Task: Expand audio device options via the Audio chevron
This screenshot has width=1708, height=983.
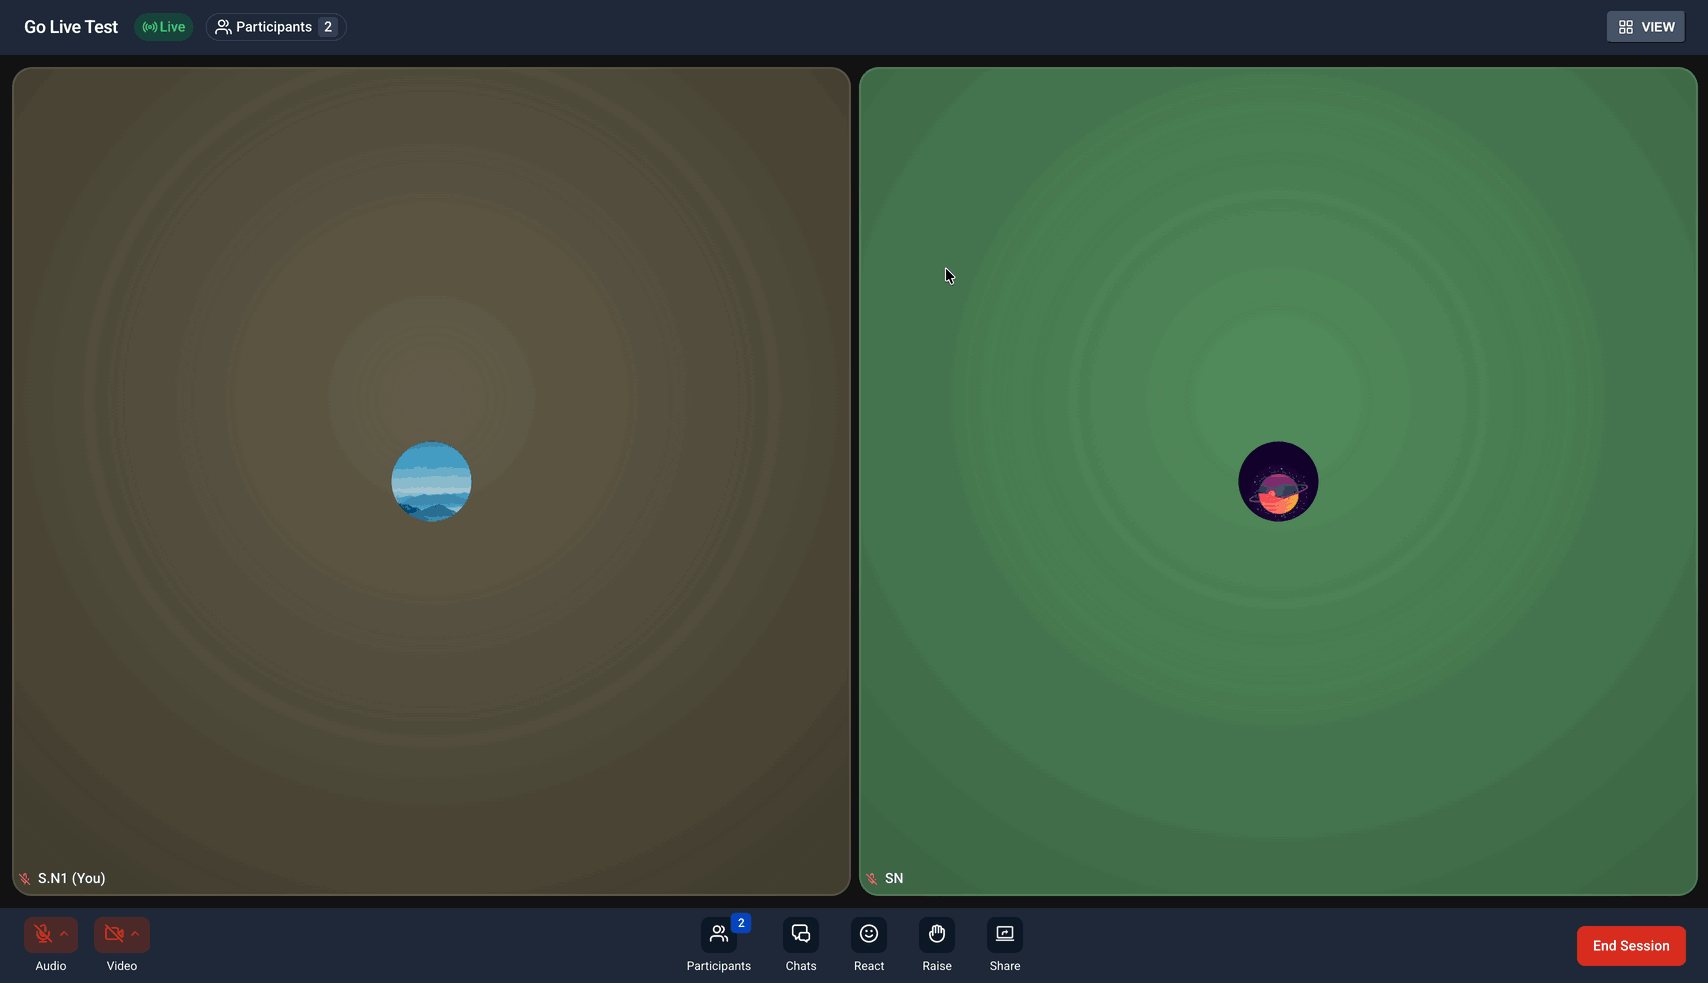Action: 62,933
